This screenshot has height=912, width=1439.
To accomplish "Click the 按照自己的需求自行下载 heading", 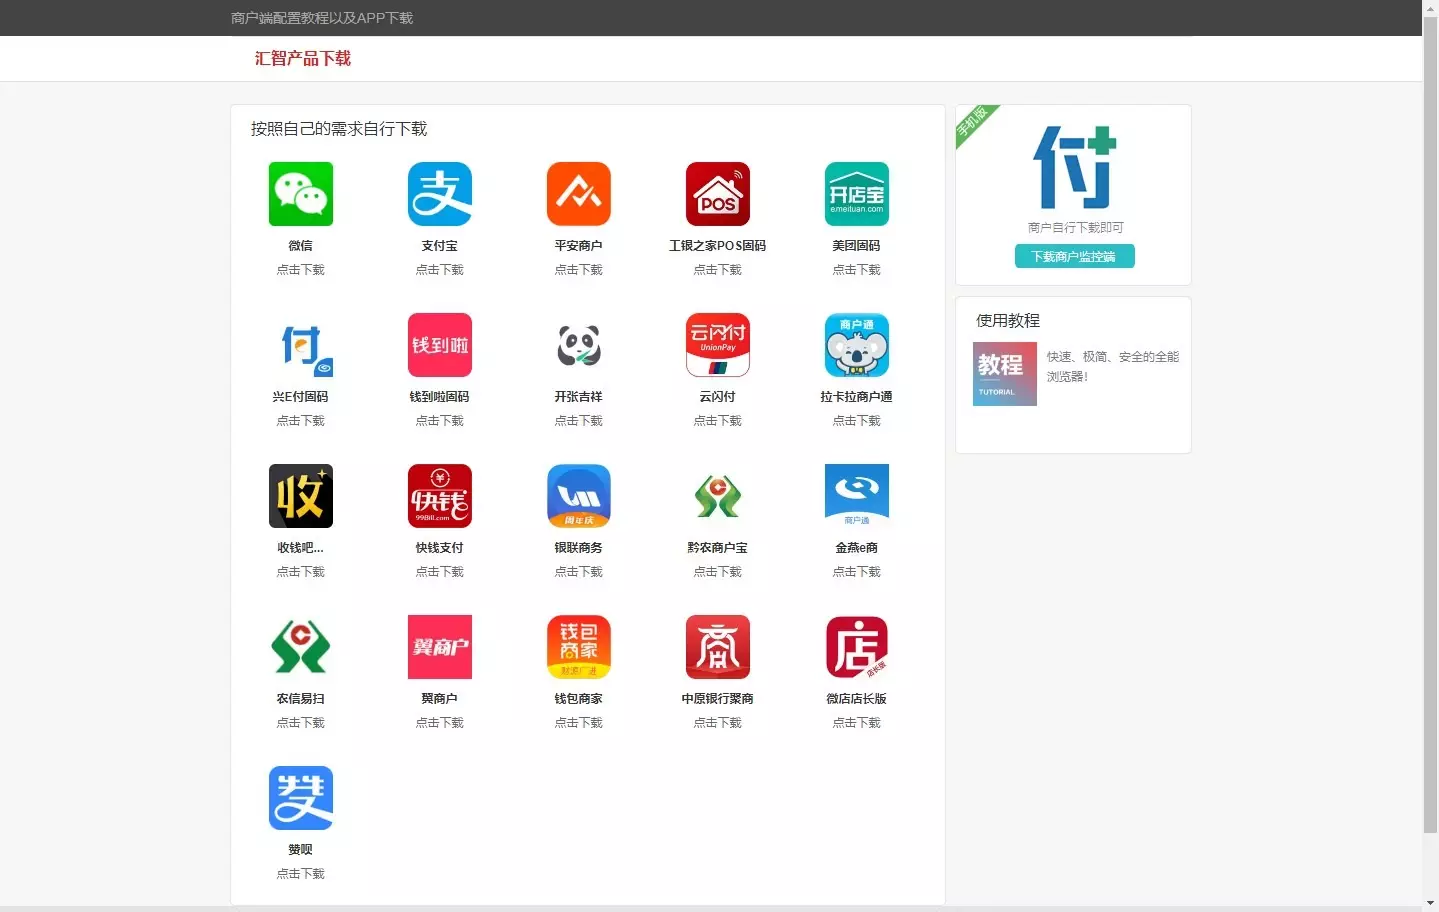I will pyautogui.click(x=339, y=129).
